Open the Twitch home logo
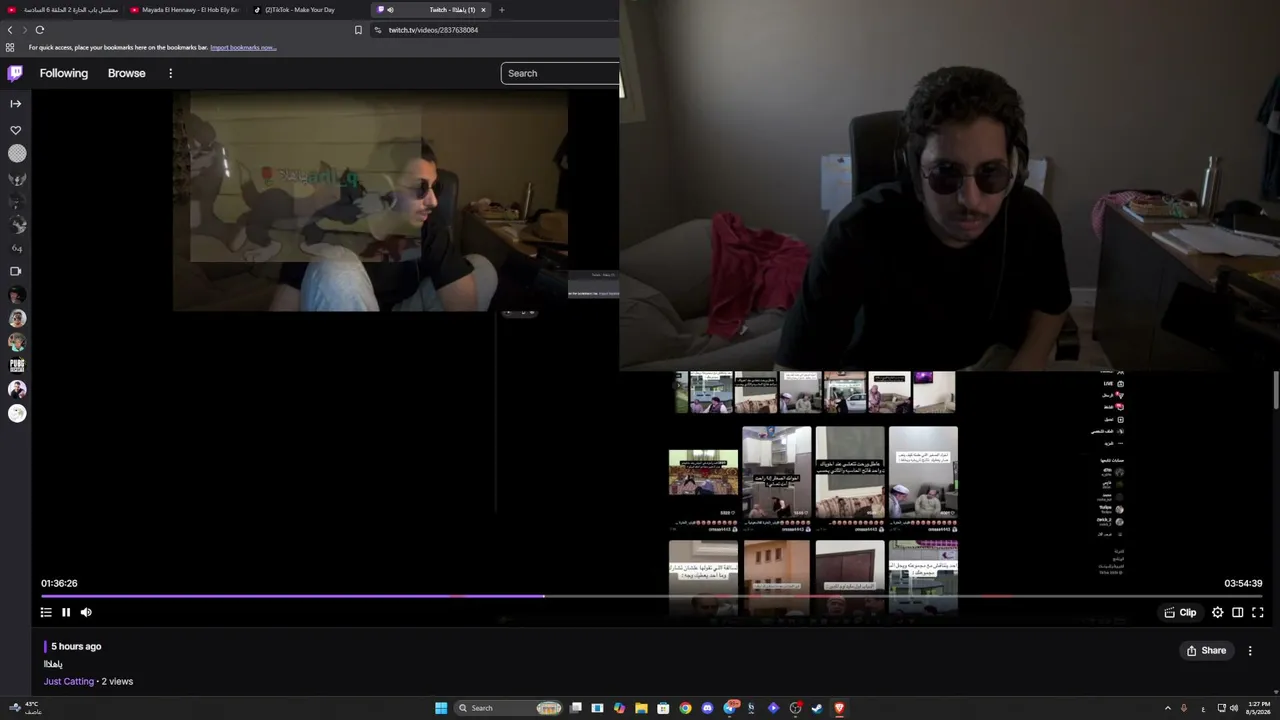 click(x=15, y=73)
